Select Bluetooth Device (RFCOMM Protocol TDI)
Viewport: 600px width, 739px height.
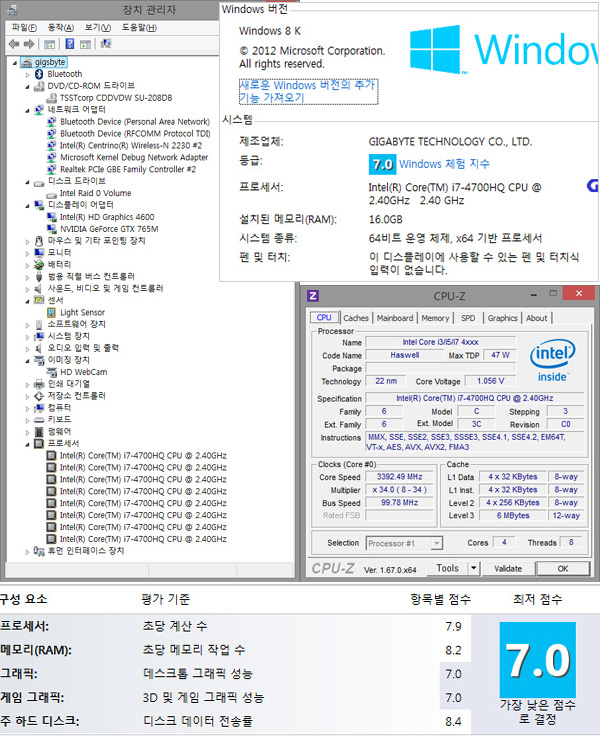tap(135, 134)
